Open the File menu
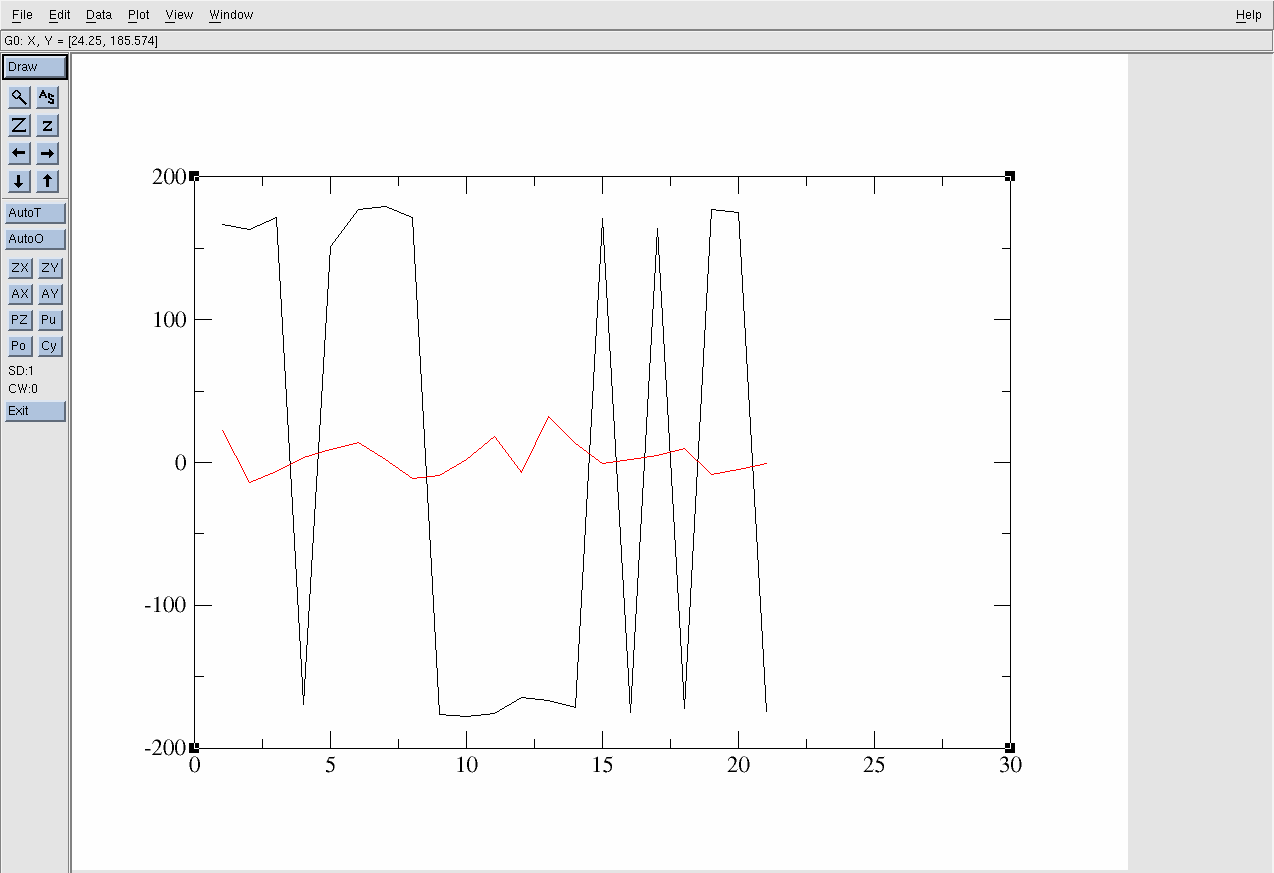This screenshot has height=873, width=1274. (x=22, y=15)
